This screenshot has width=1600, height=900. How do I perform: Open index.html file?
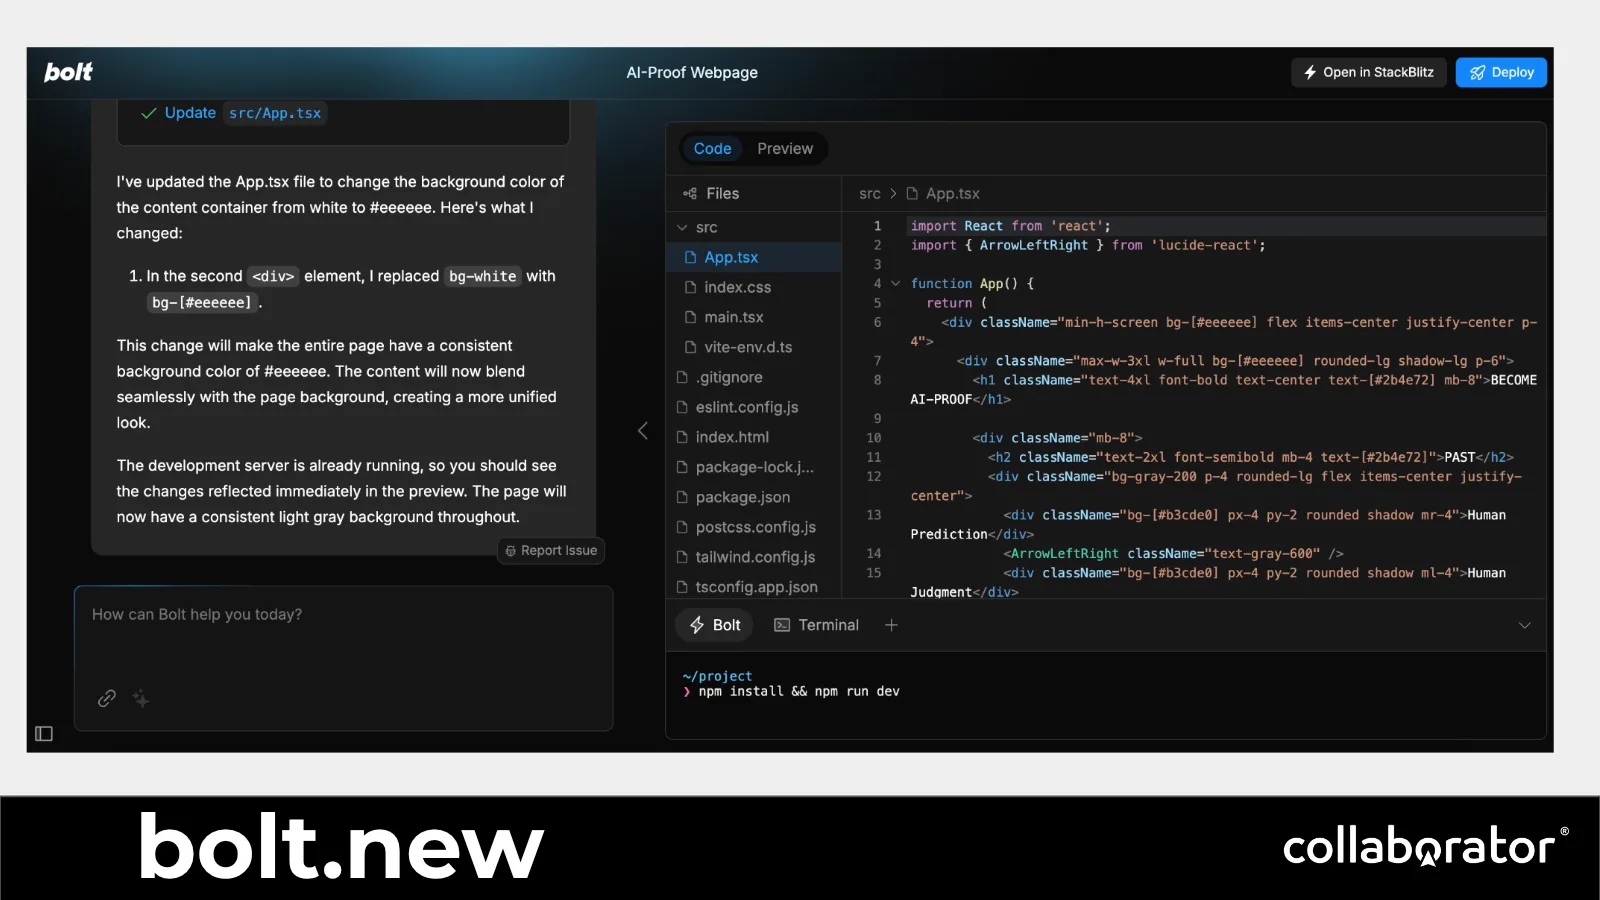pos(754,437)
